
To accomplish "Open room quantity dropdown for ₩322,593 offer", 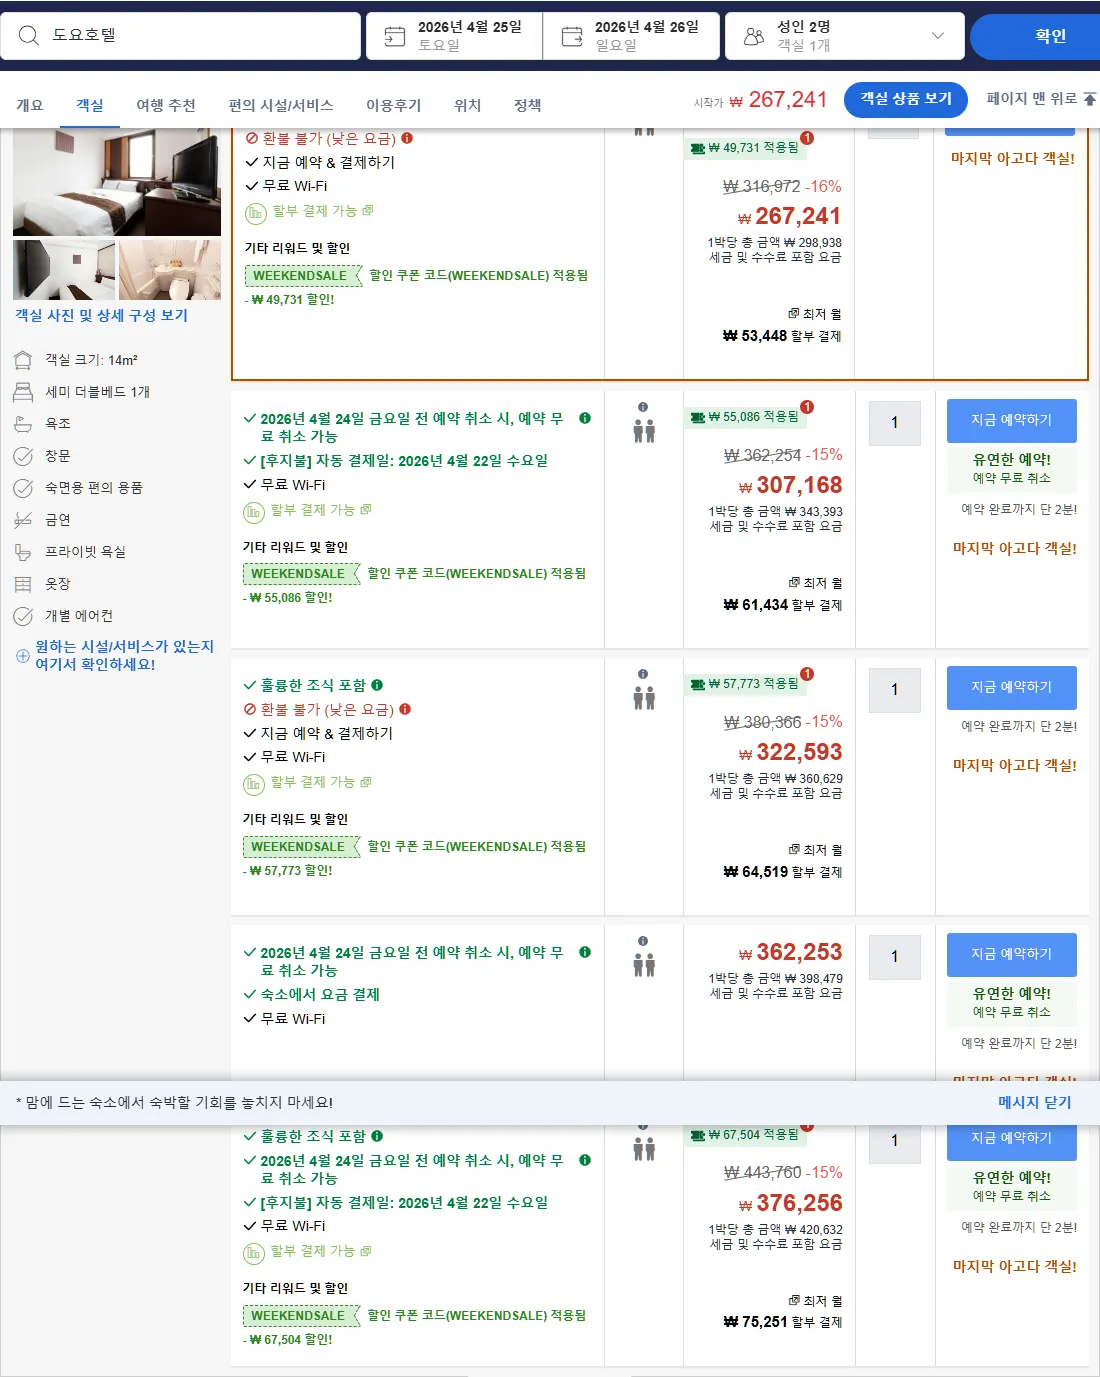I will (x=895, y=690).
